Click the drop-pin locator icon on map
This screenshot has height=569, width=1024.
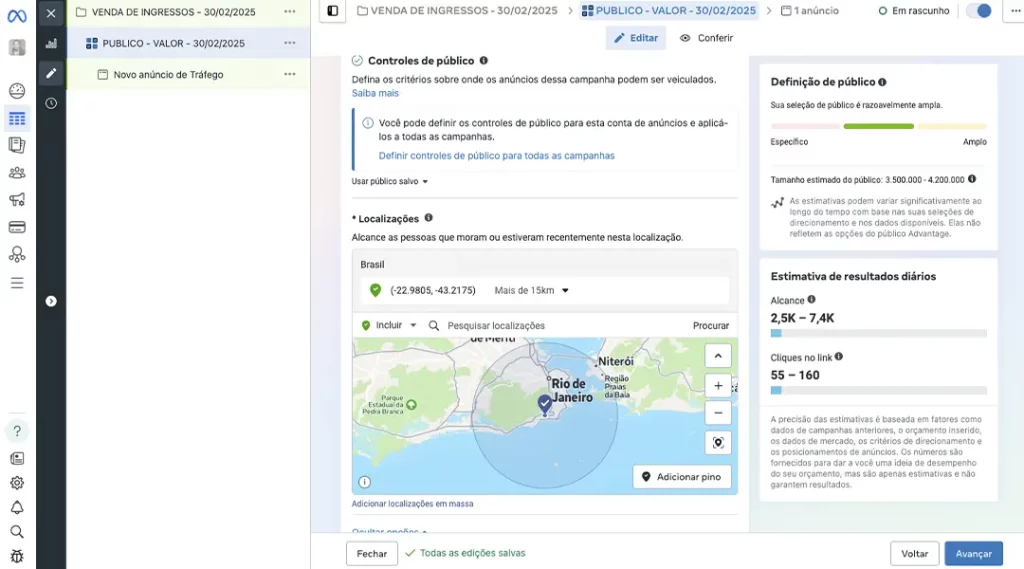click(x=718, y=442)
